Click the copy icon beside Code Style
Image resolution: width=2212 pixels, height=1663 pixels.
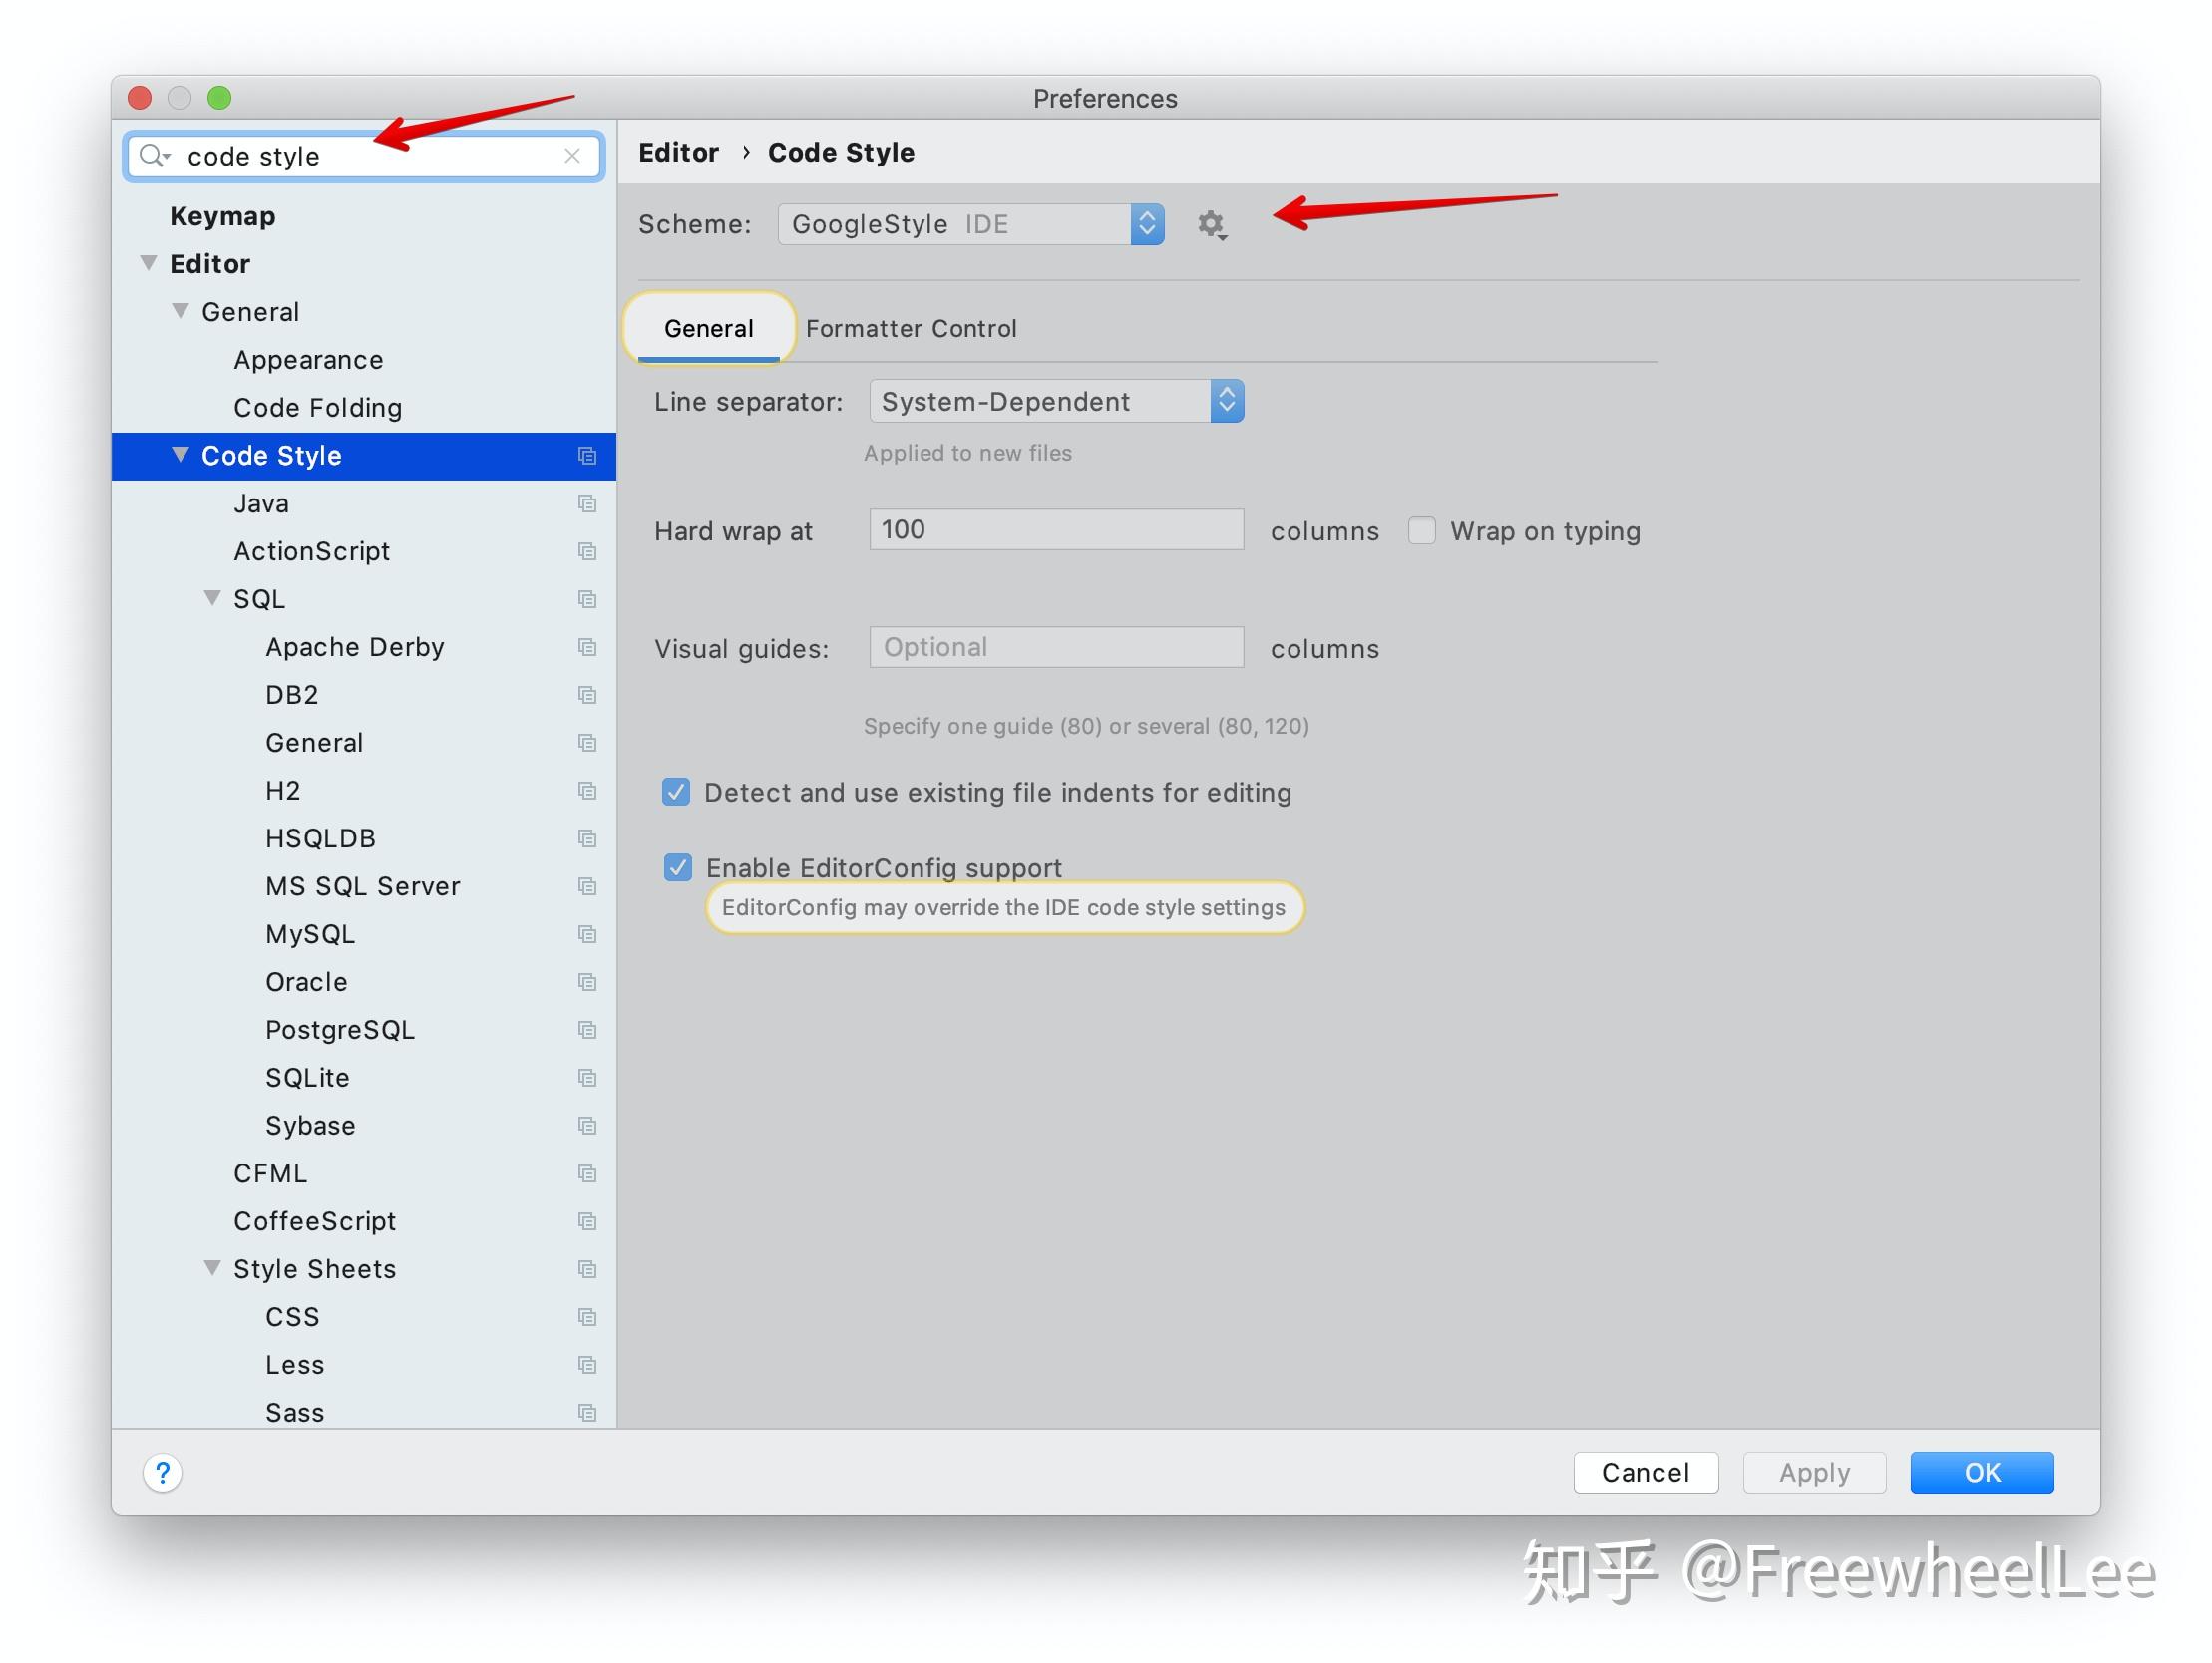[x=587, y=456]
